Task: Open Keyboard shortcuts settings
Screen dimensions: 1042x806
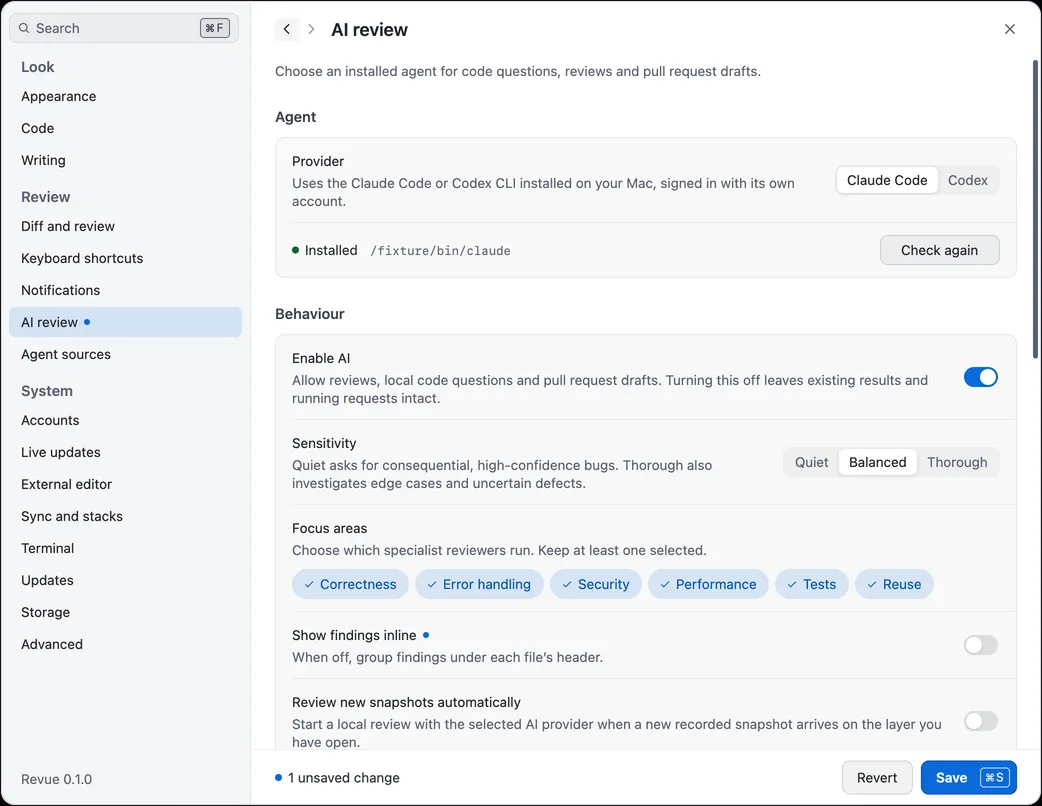Action: coord(125,258)
